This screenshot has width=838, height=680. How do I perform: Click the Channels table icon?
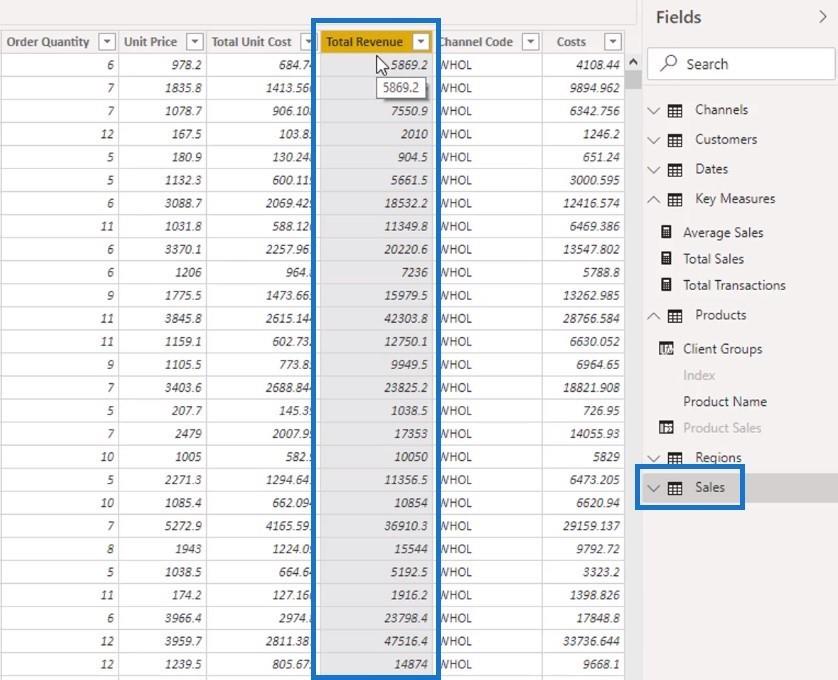click(675, 111)
